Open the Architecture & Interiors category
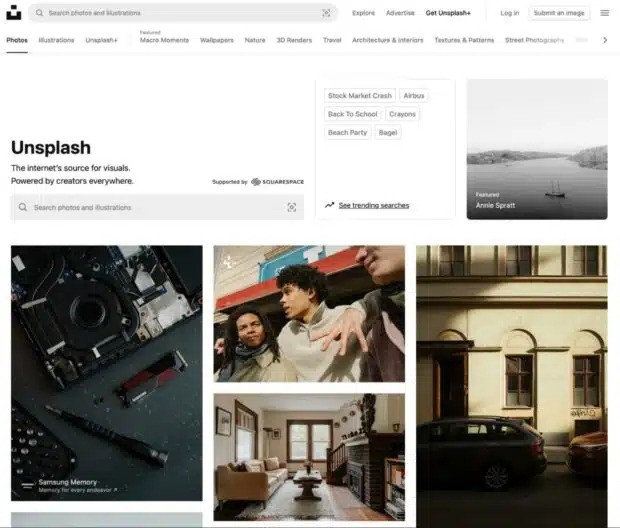Image resolution: width=620 pixels, height=528 pixels. click(x=388, y=40)
